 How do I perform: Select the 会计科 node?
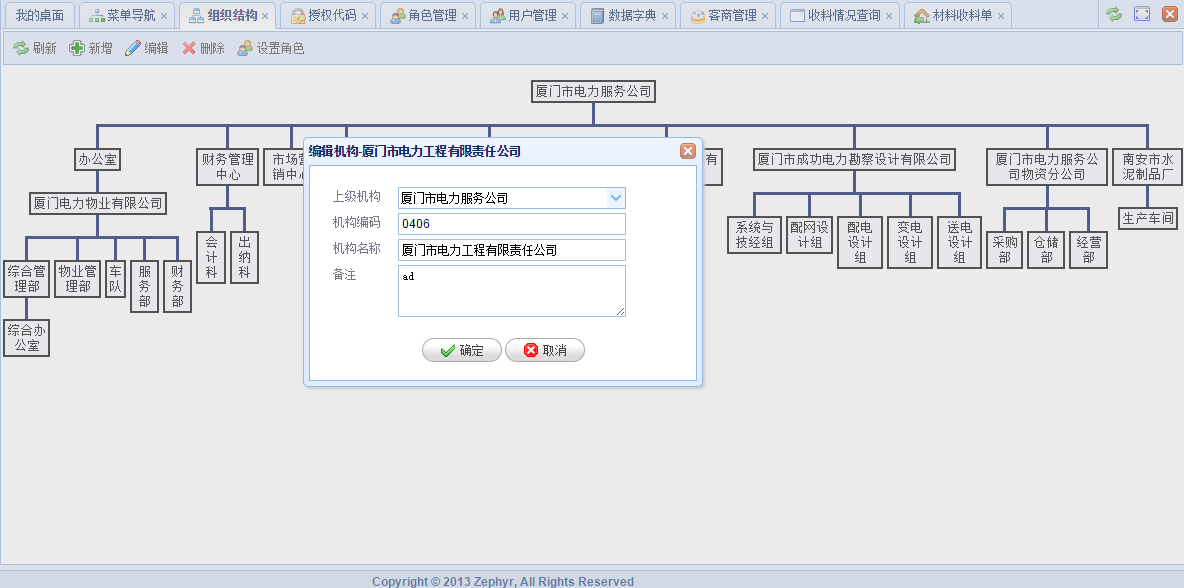211,257
